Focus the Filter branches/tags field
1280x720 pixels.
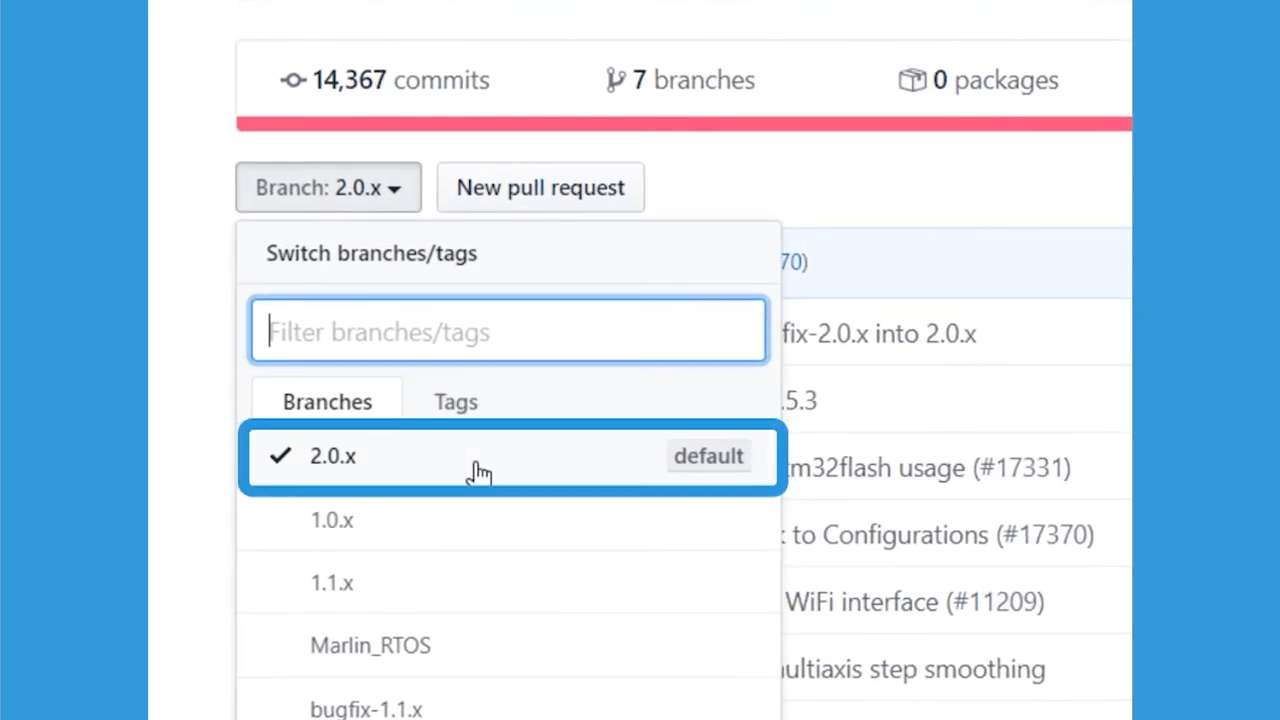pos(509,331)
